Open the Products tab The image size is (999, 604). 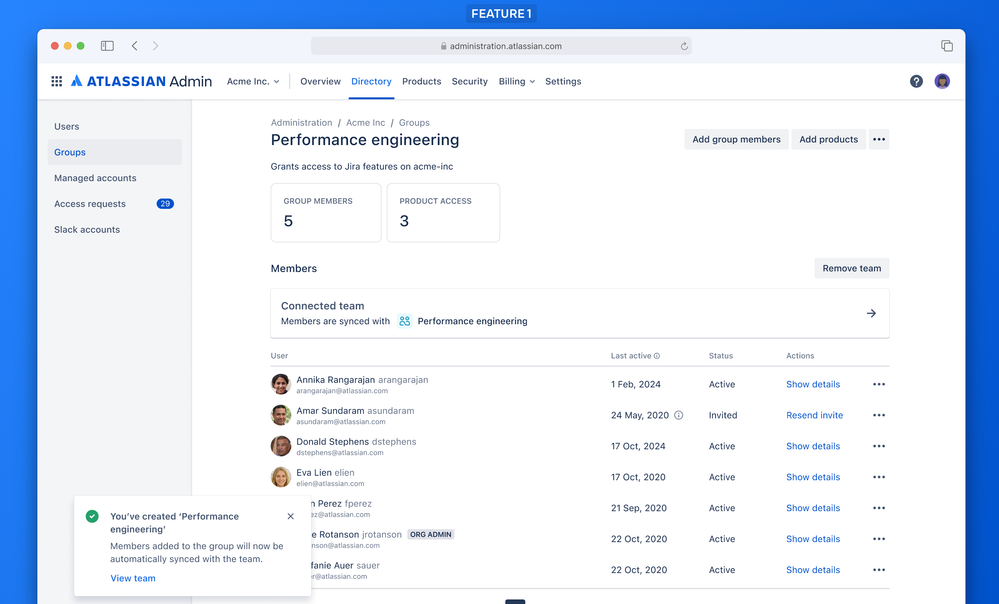coord(422,82)
